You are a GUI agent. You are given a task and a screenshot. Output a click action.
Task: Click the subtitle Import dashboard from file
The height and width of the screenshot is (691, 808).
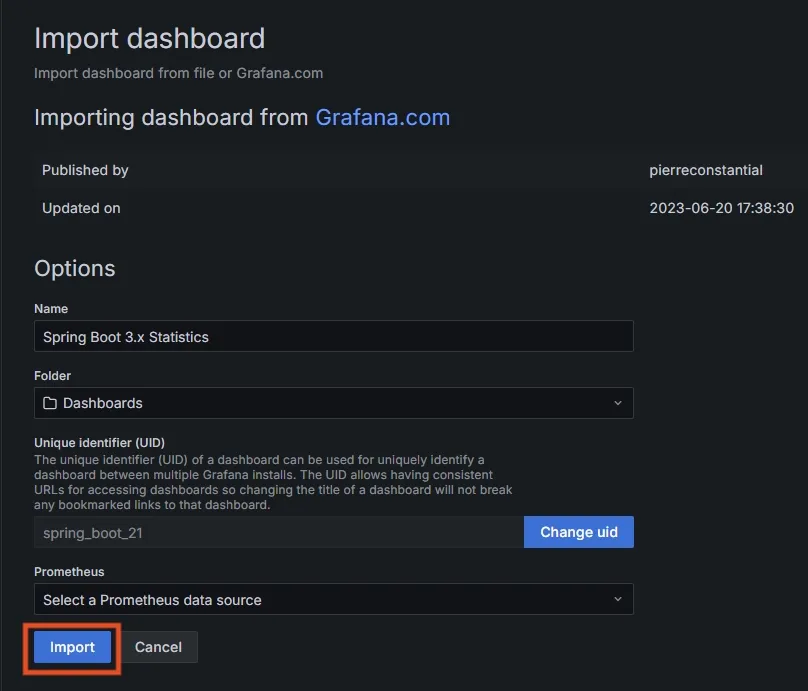pyautogui.click(x=178, y=73)
